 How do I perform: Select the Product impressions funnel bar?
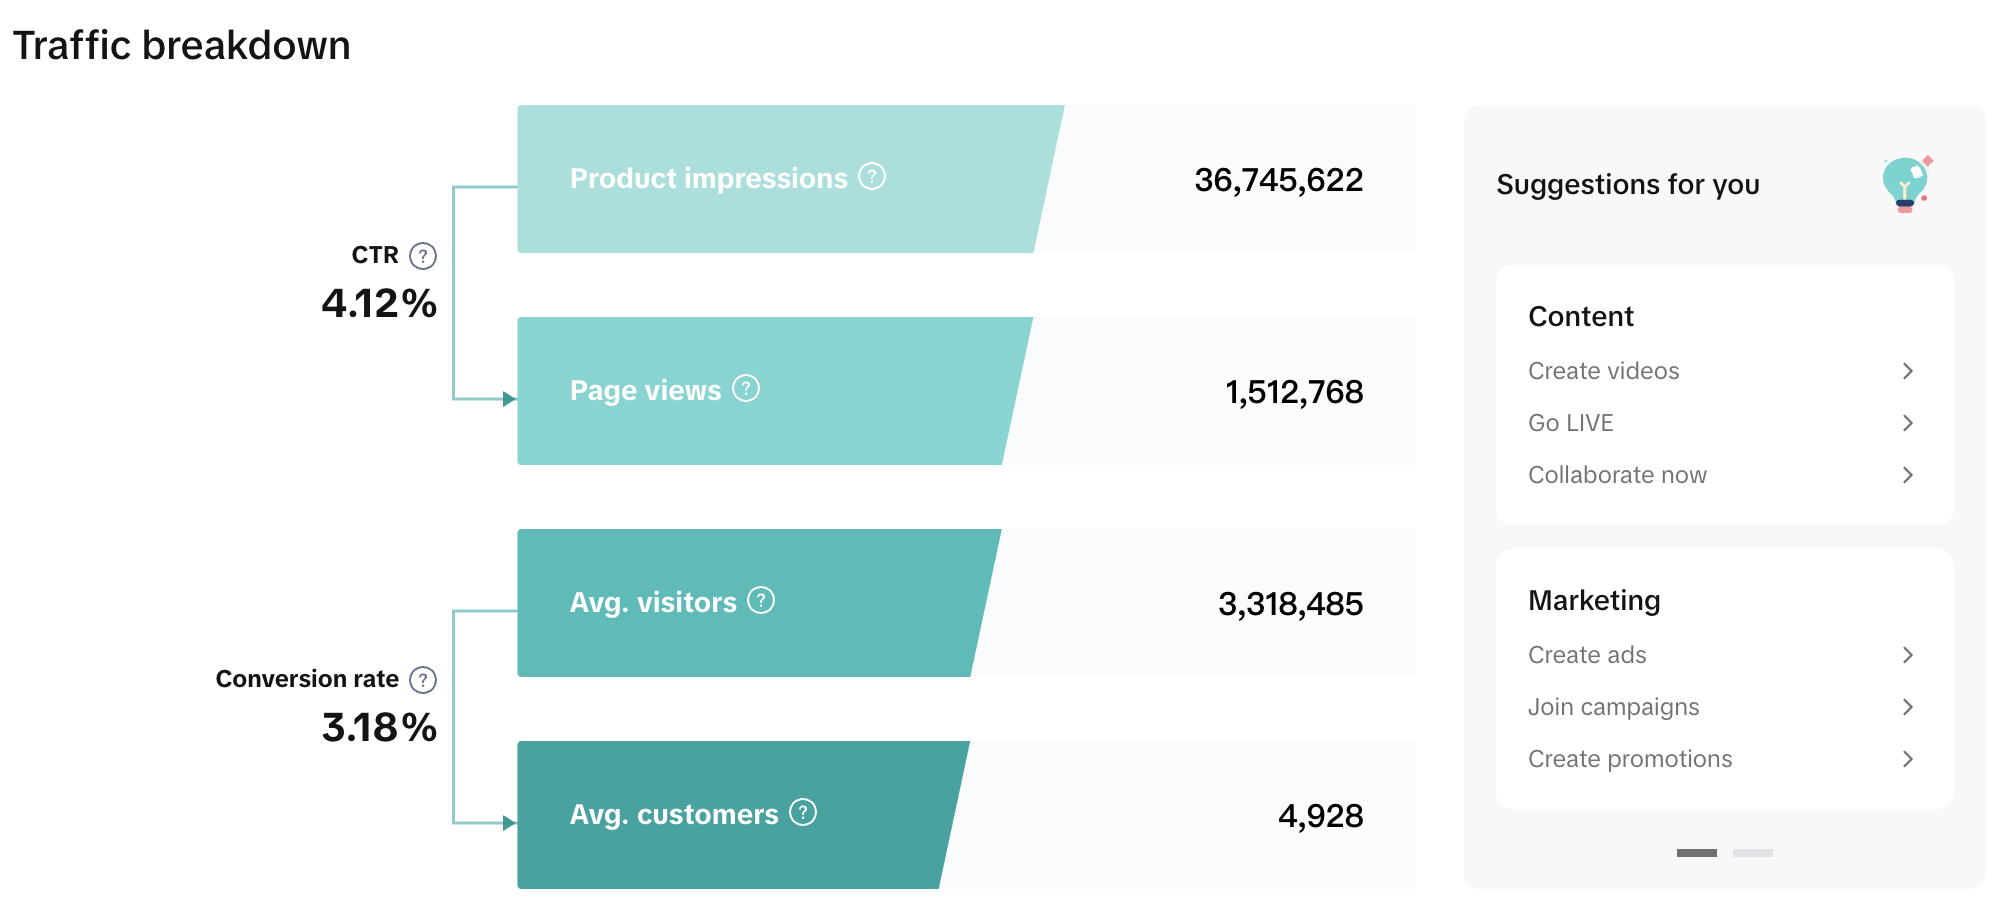point(780,179)
